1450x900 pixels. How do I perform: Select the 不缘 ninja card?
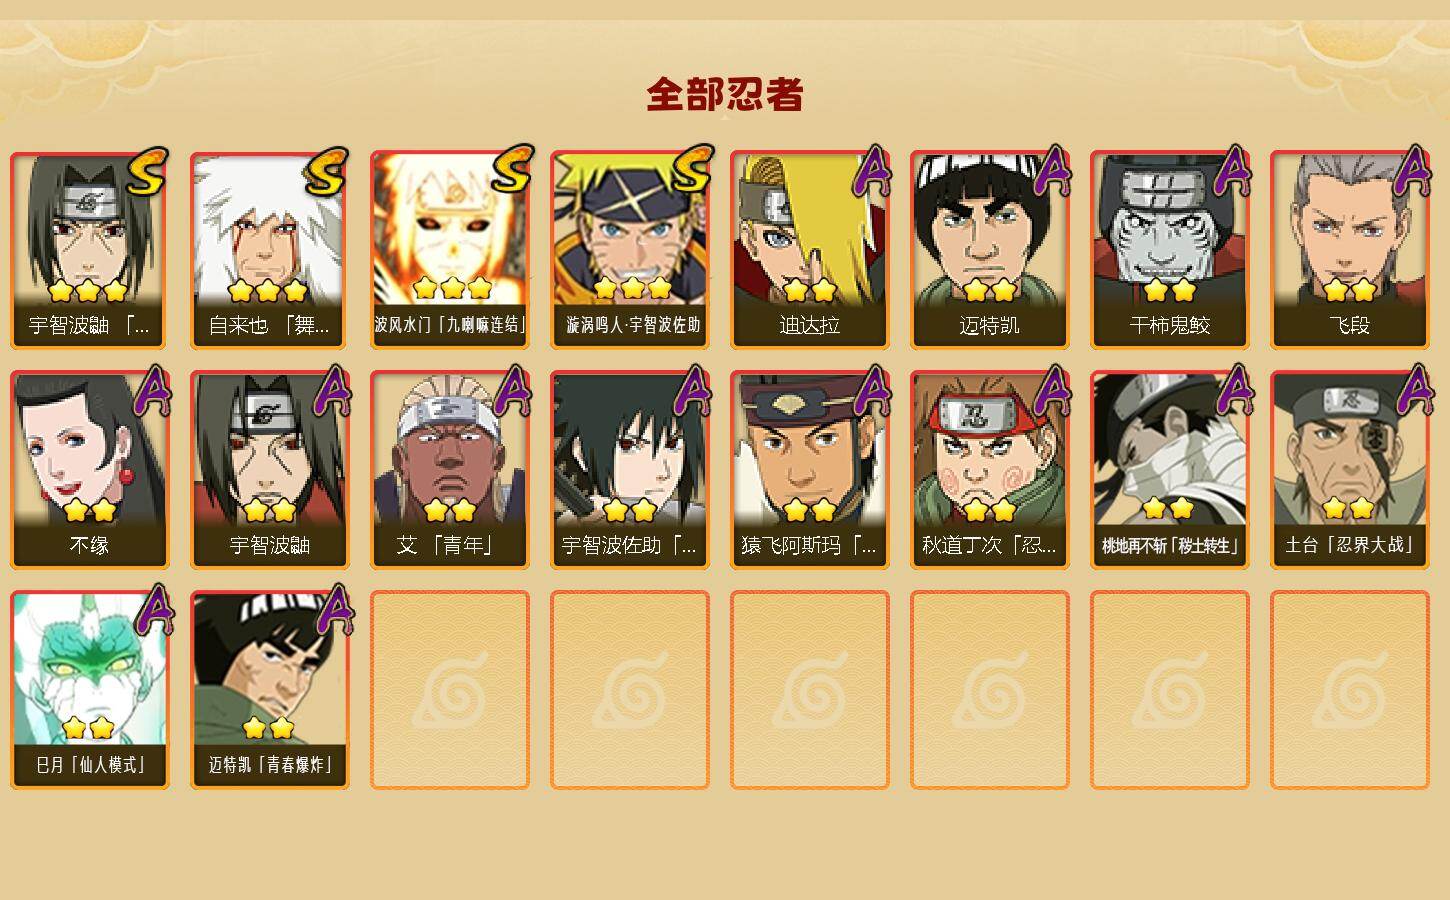89,470
